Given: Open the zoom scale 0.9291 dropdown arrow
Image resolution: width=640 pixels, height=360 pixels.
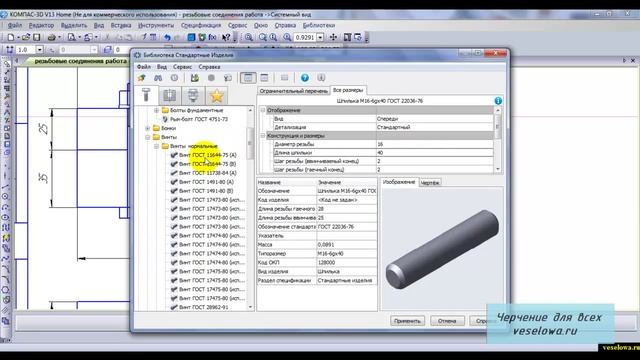Looking at the screenshot, I should [x=320, y=37].
